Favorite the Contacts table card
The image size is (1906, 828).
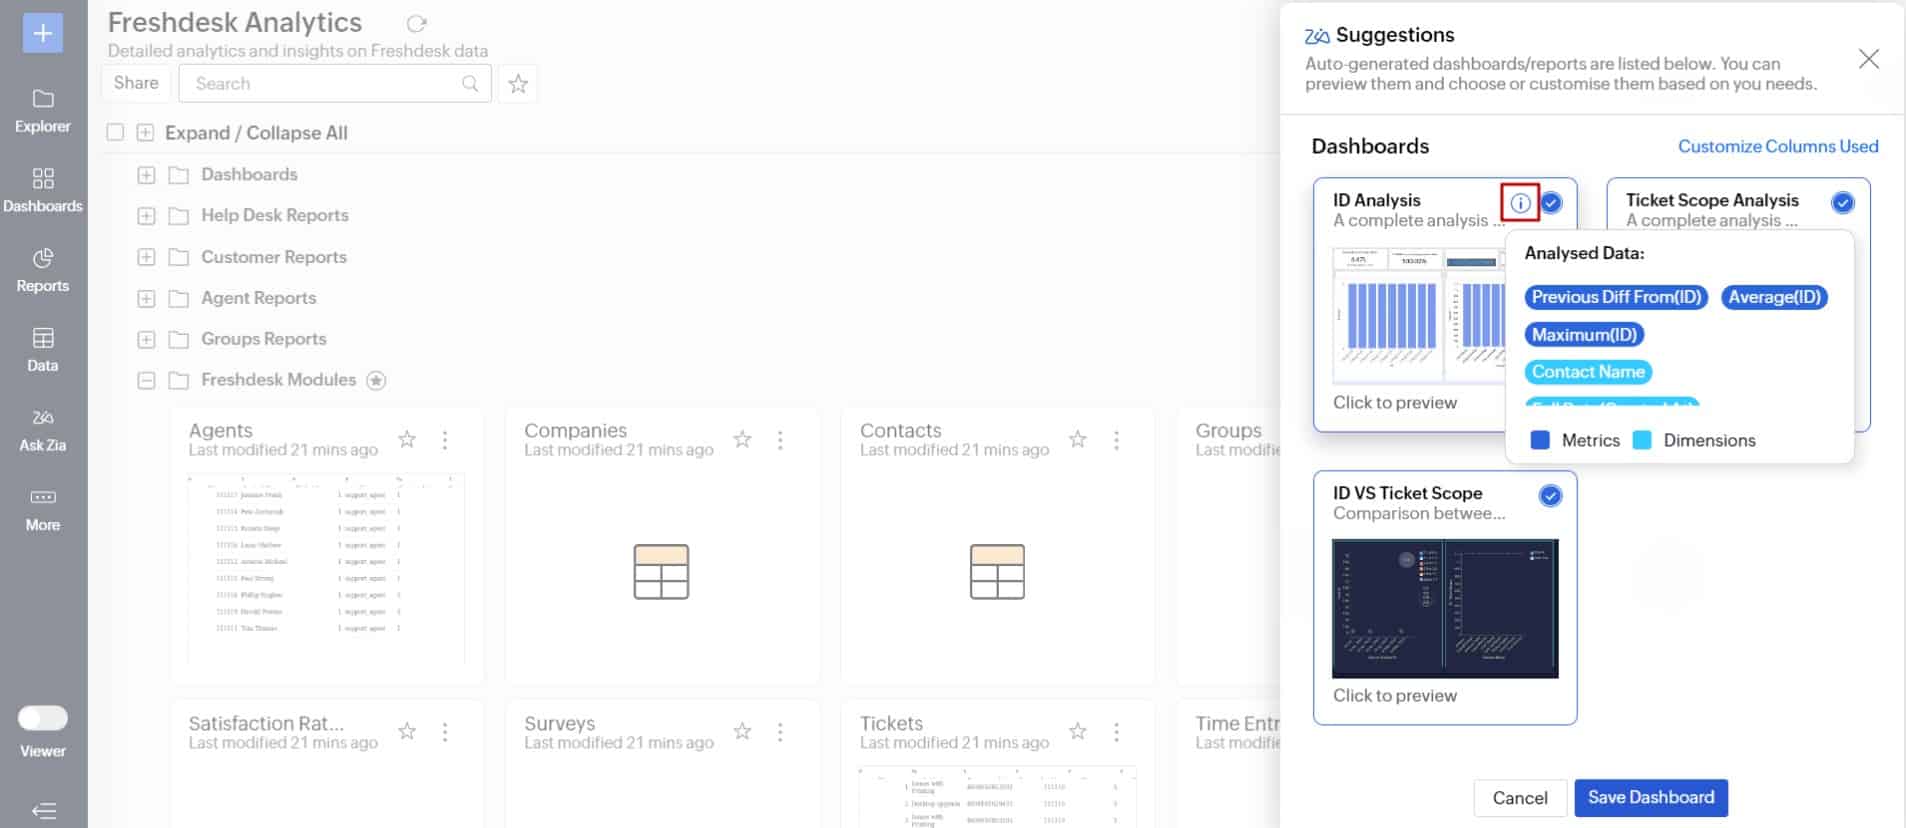(x=1077, y=439)
